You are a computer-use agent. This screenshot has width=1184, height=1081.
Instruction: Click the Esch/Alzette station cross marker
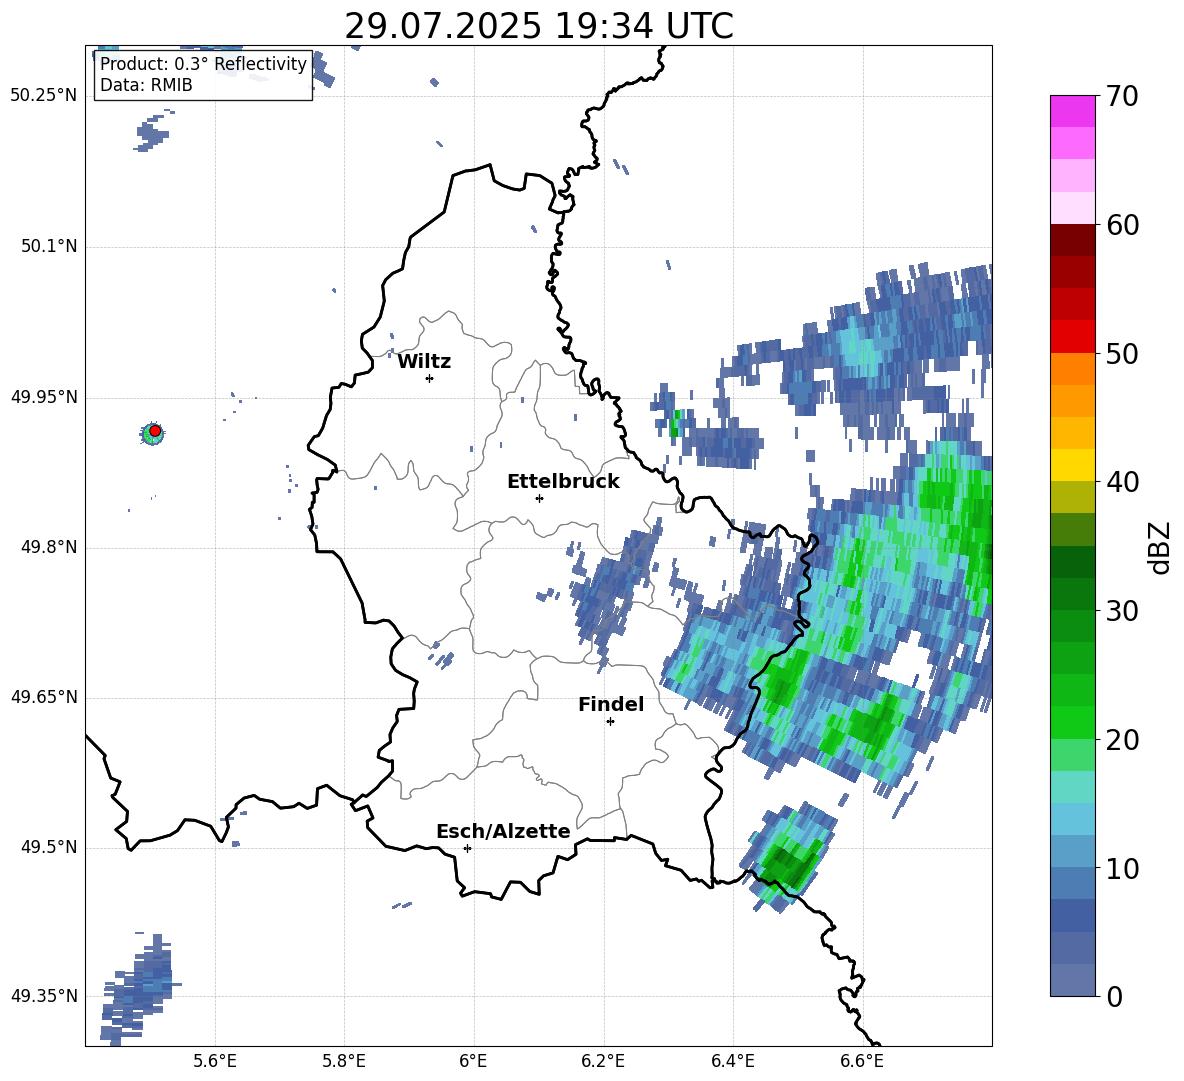(x=467, y=848)
